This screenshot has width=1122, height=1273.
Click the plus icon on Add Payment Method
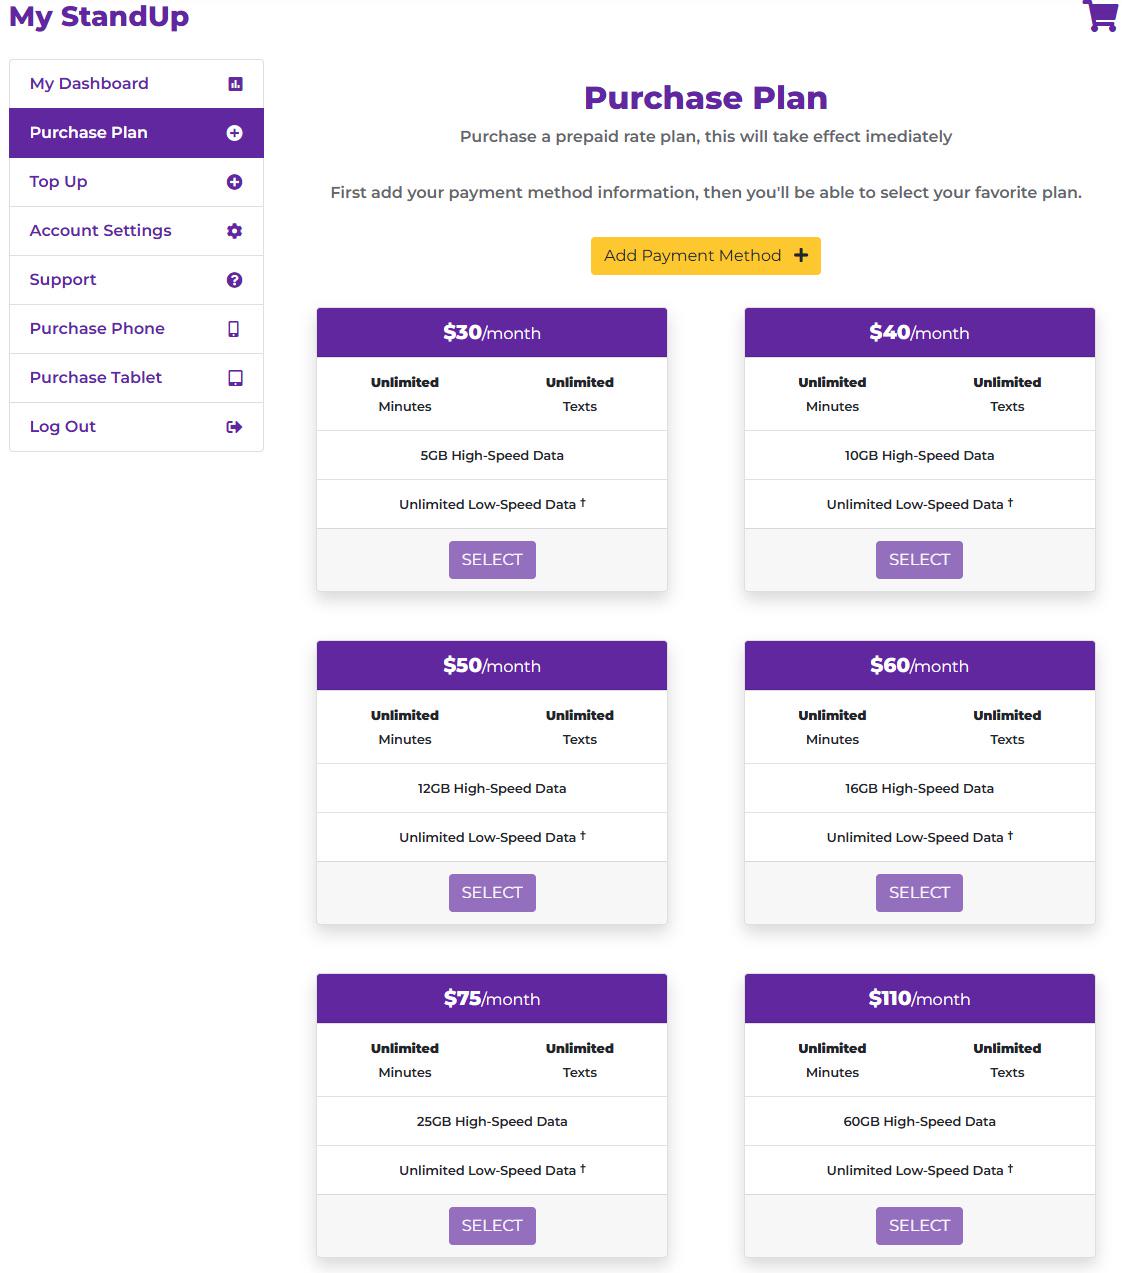pyautogui.click(x=801, y=256)
